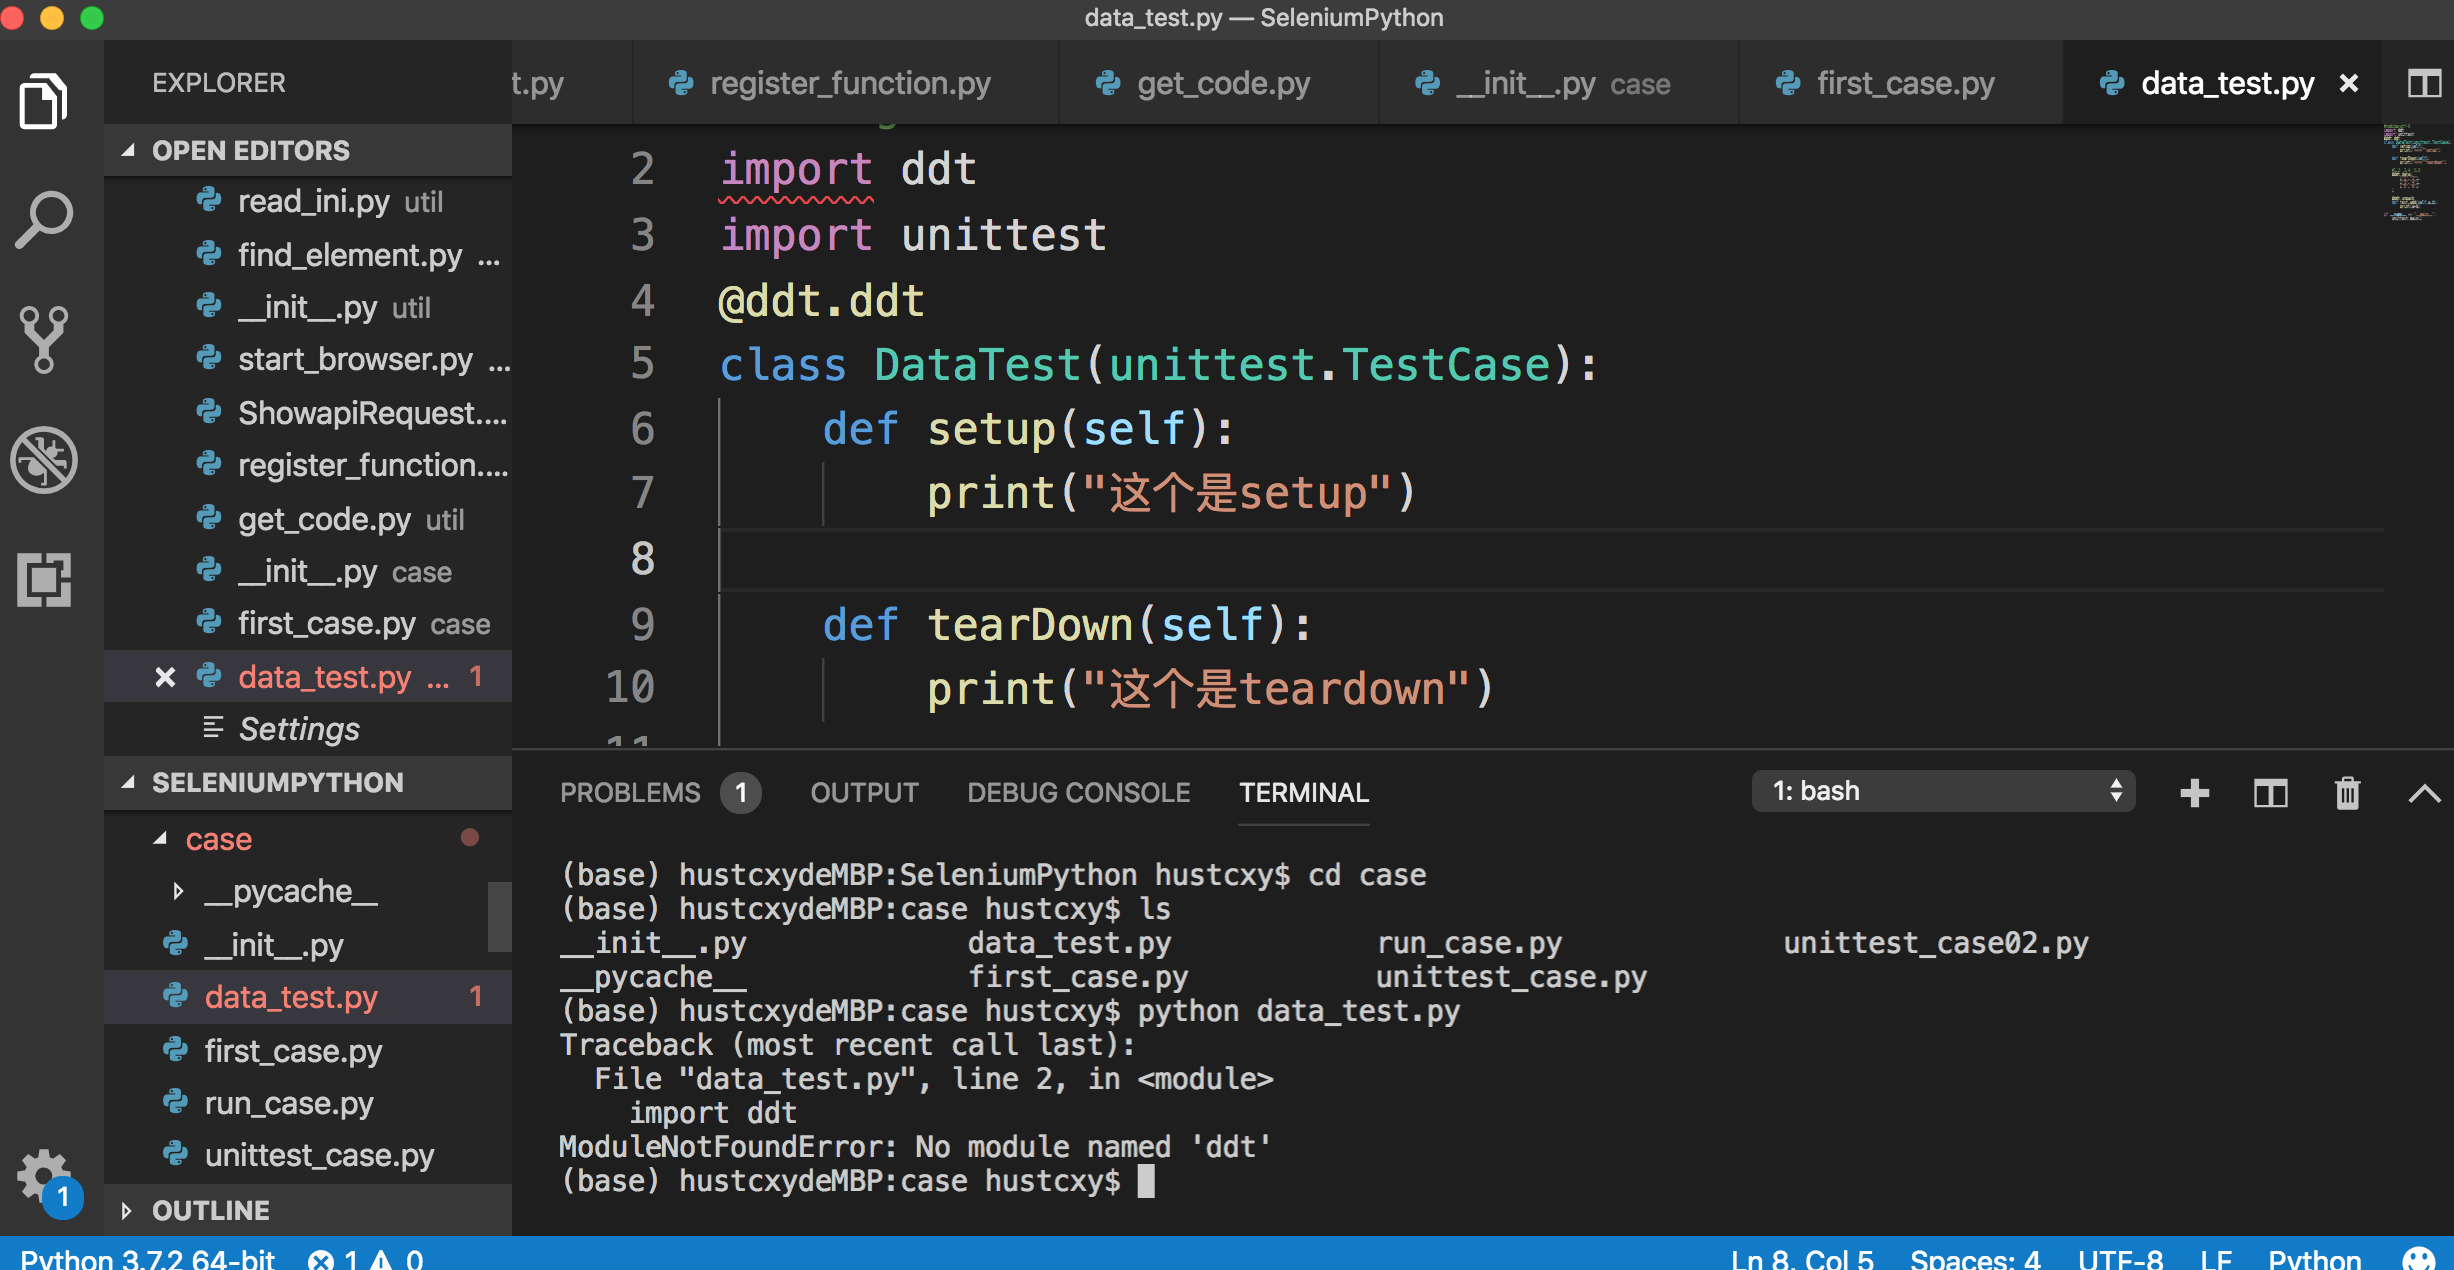Screen dimensions: 2454x1270
Task: Click the editor minimap preview
Action: coord(2416,172)
